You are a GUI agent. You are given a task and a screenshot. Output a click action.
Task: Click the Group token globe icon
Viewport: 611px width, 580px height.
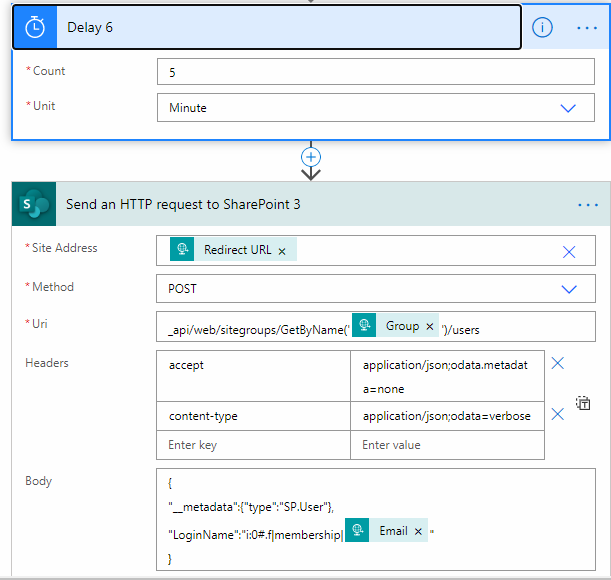click(364, 325)
